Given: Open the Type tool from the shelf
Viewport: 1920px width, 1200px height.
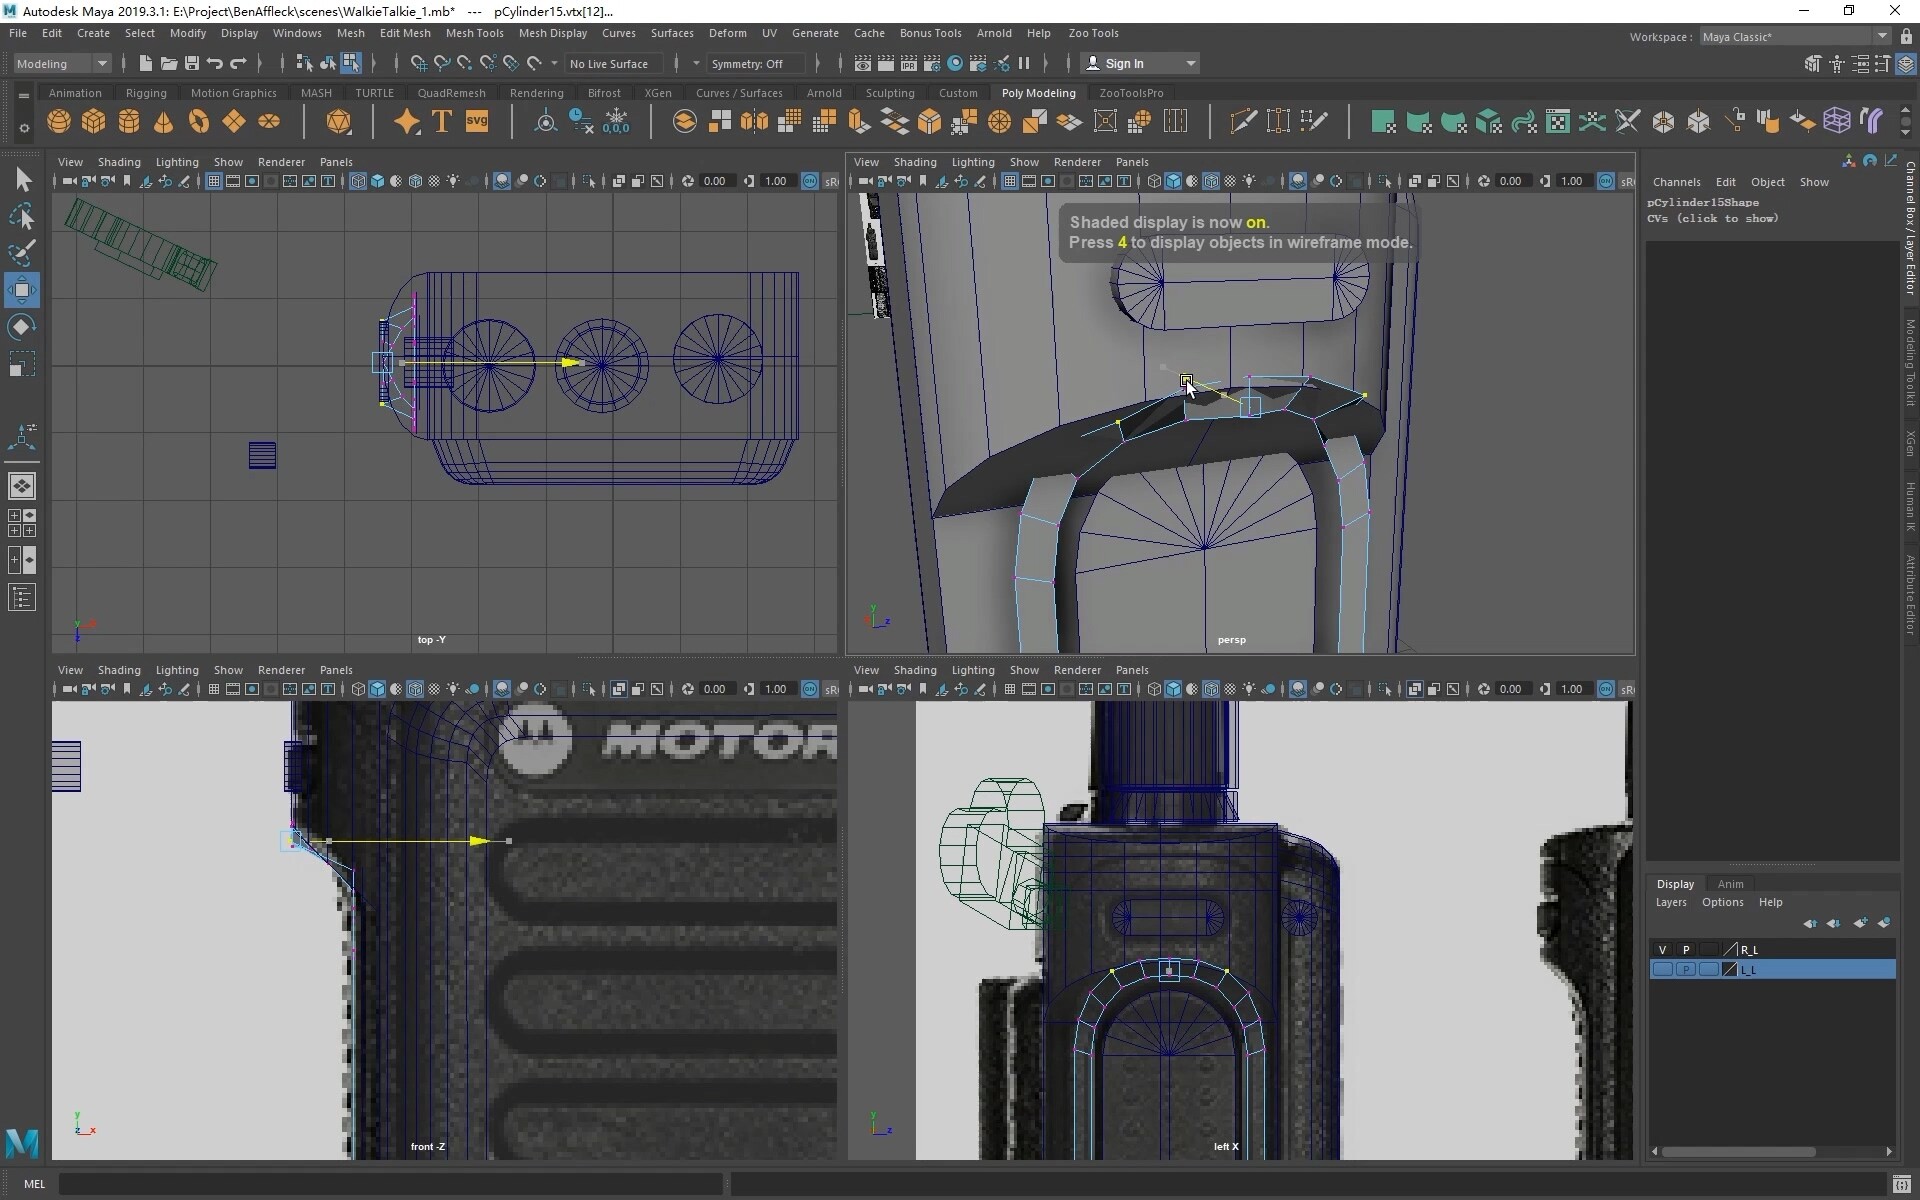Looking at the screenshot, I should [440, 121].
